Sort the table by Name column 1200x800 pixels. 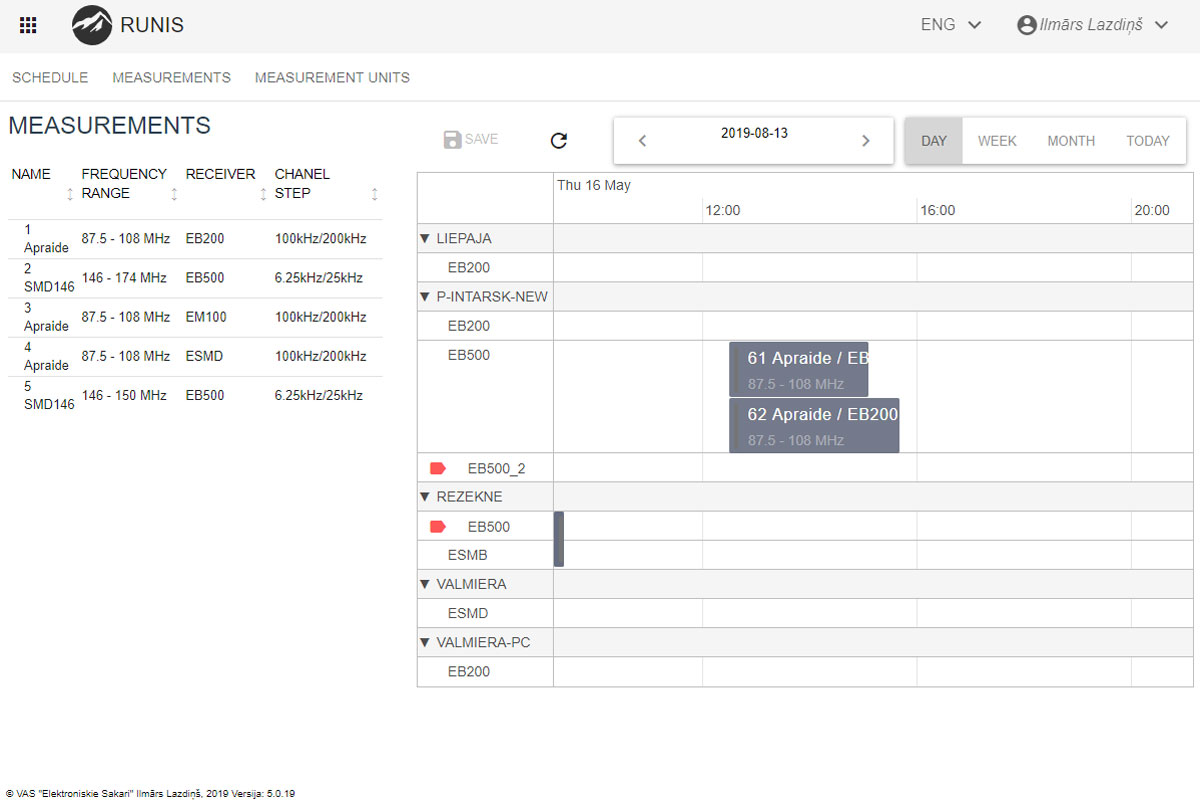70,194
